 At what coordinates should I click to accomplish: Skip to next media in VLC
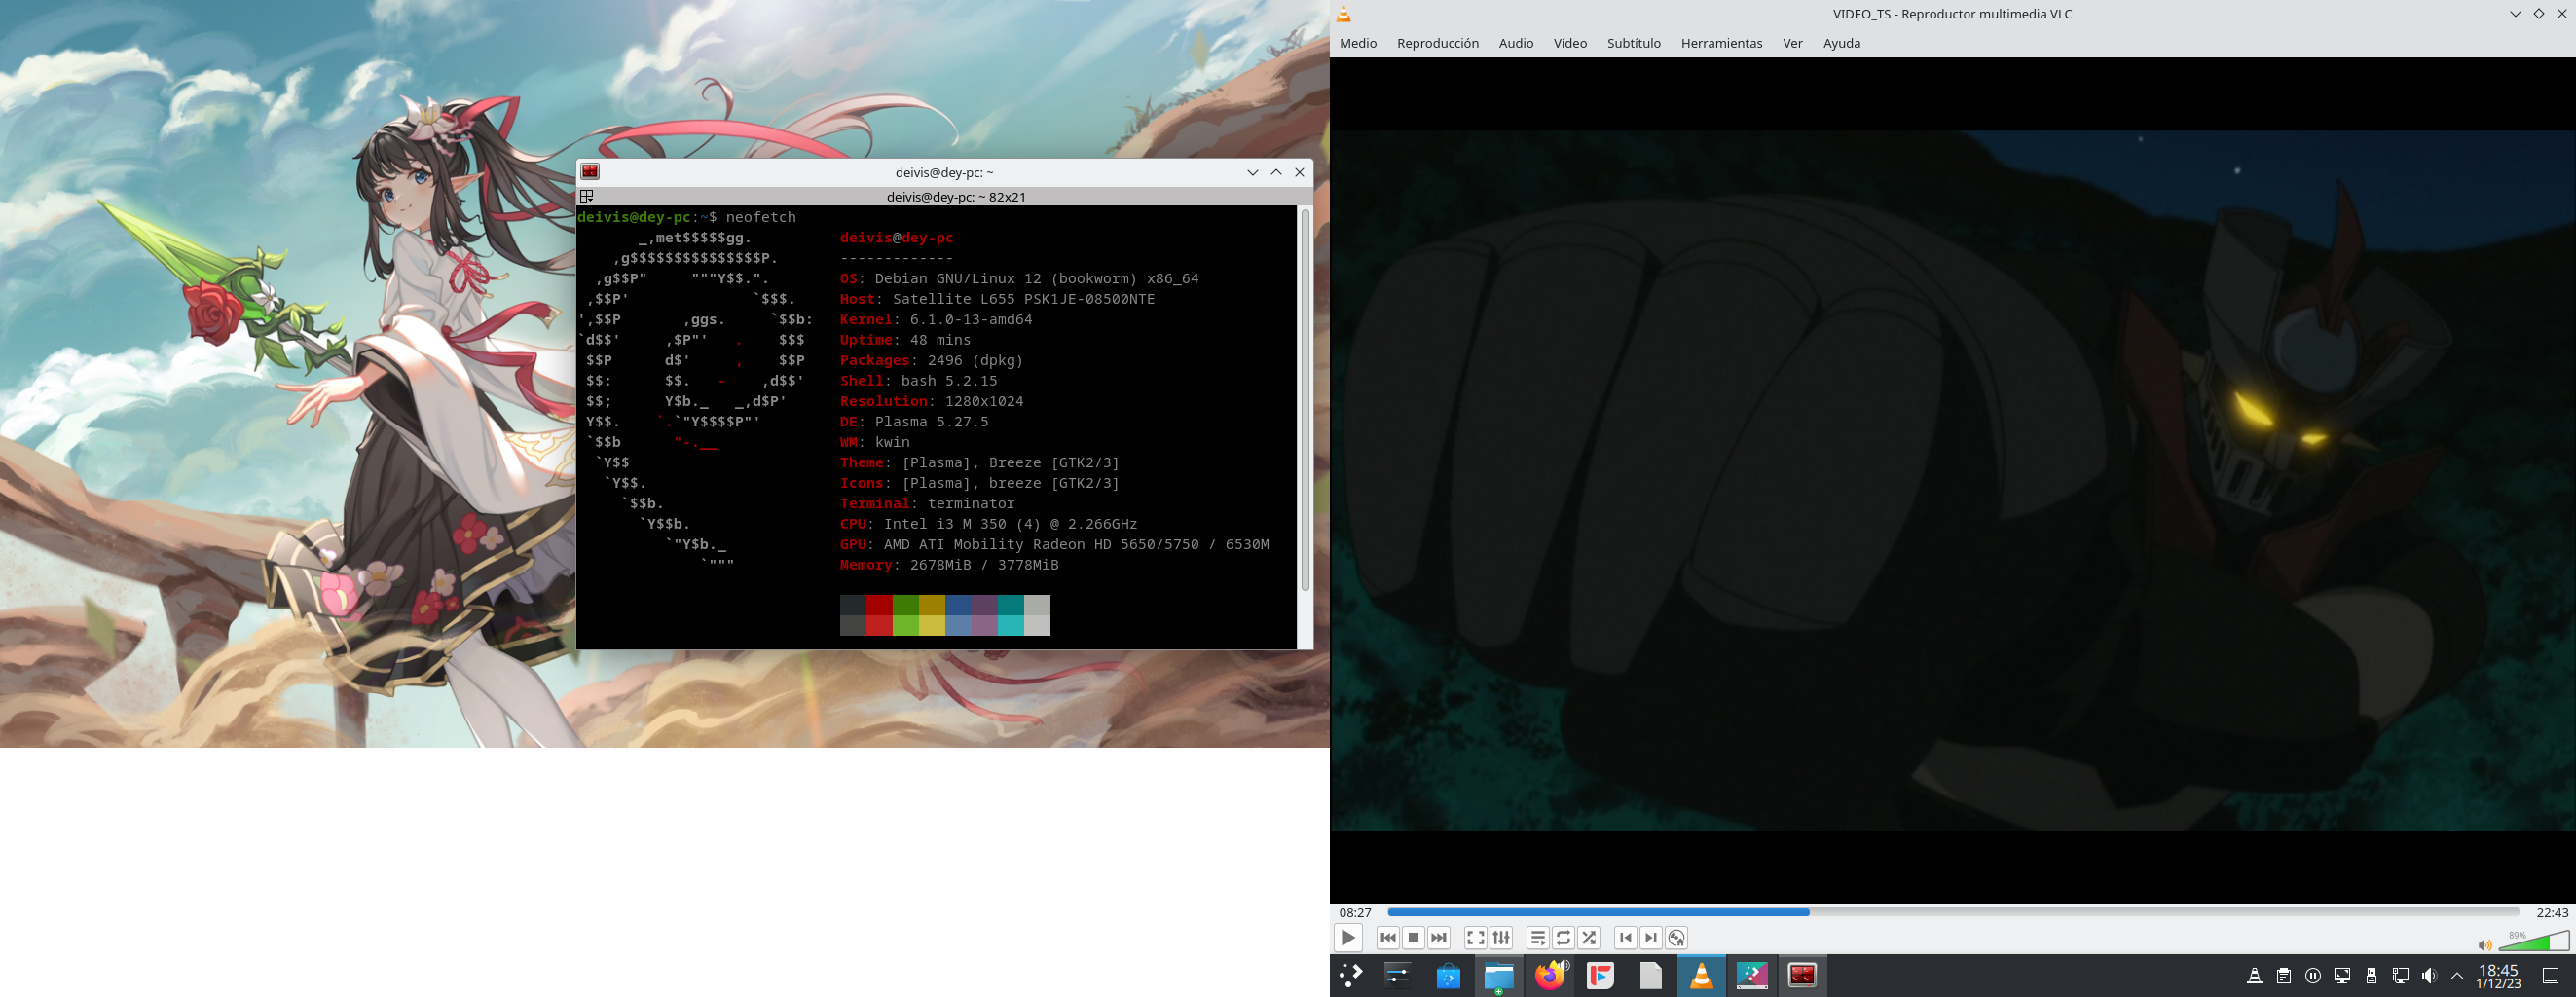1438,938
